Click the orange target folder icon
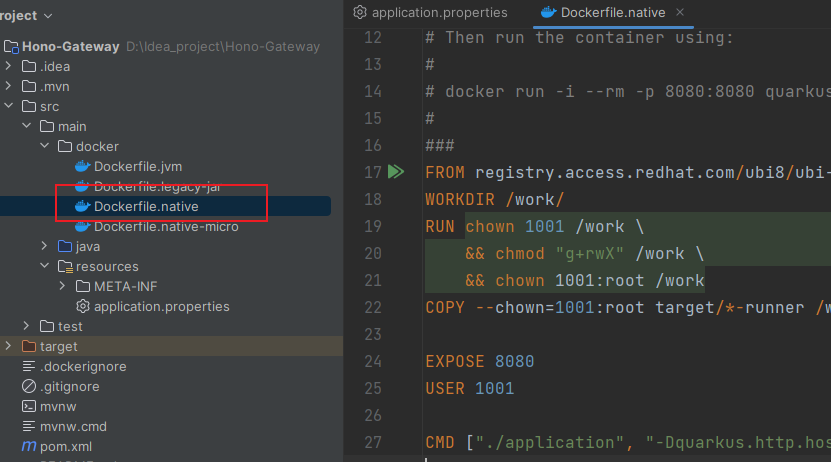 [x=29, y=346]
